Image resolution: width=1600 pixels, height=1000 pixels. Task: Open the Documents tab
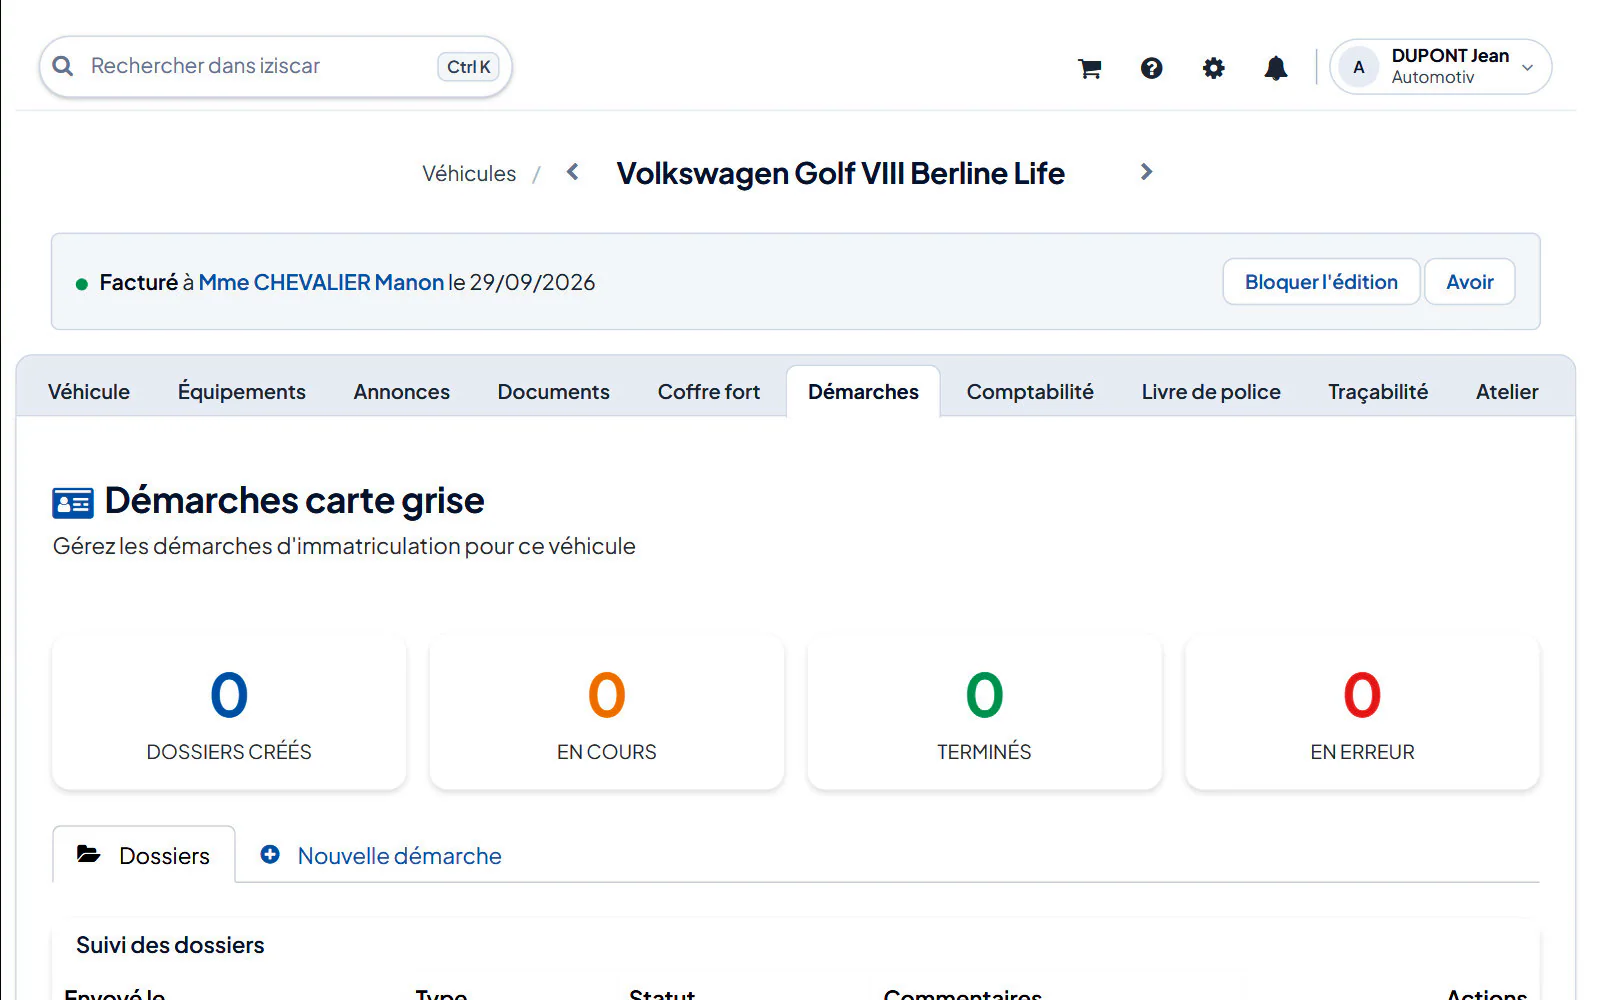pyautogui.click(x=554, y=392)
